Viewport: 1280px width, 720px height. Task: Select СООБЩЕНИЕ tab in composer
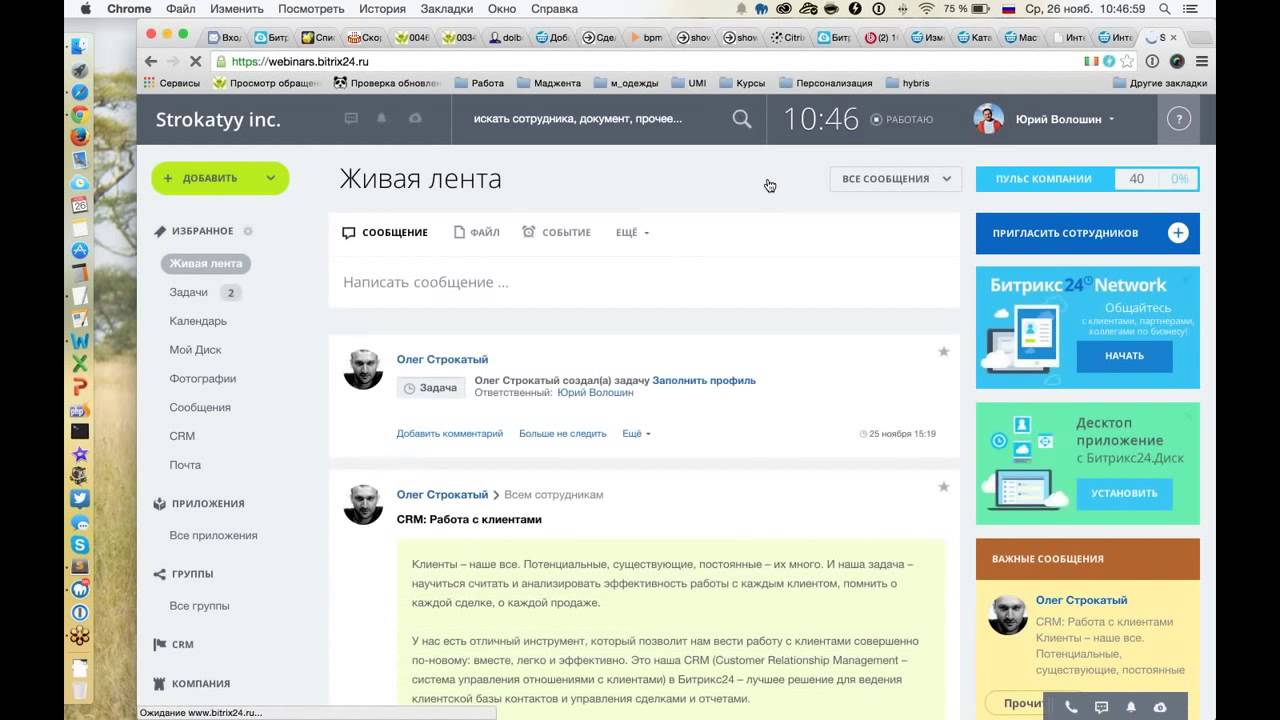385,232
